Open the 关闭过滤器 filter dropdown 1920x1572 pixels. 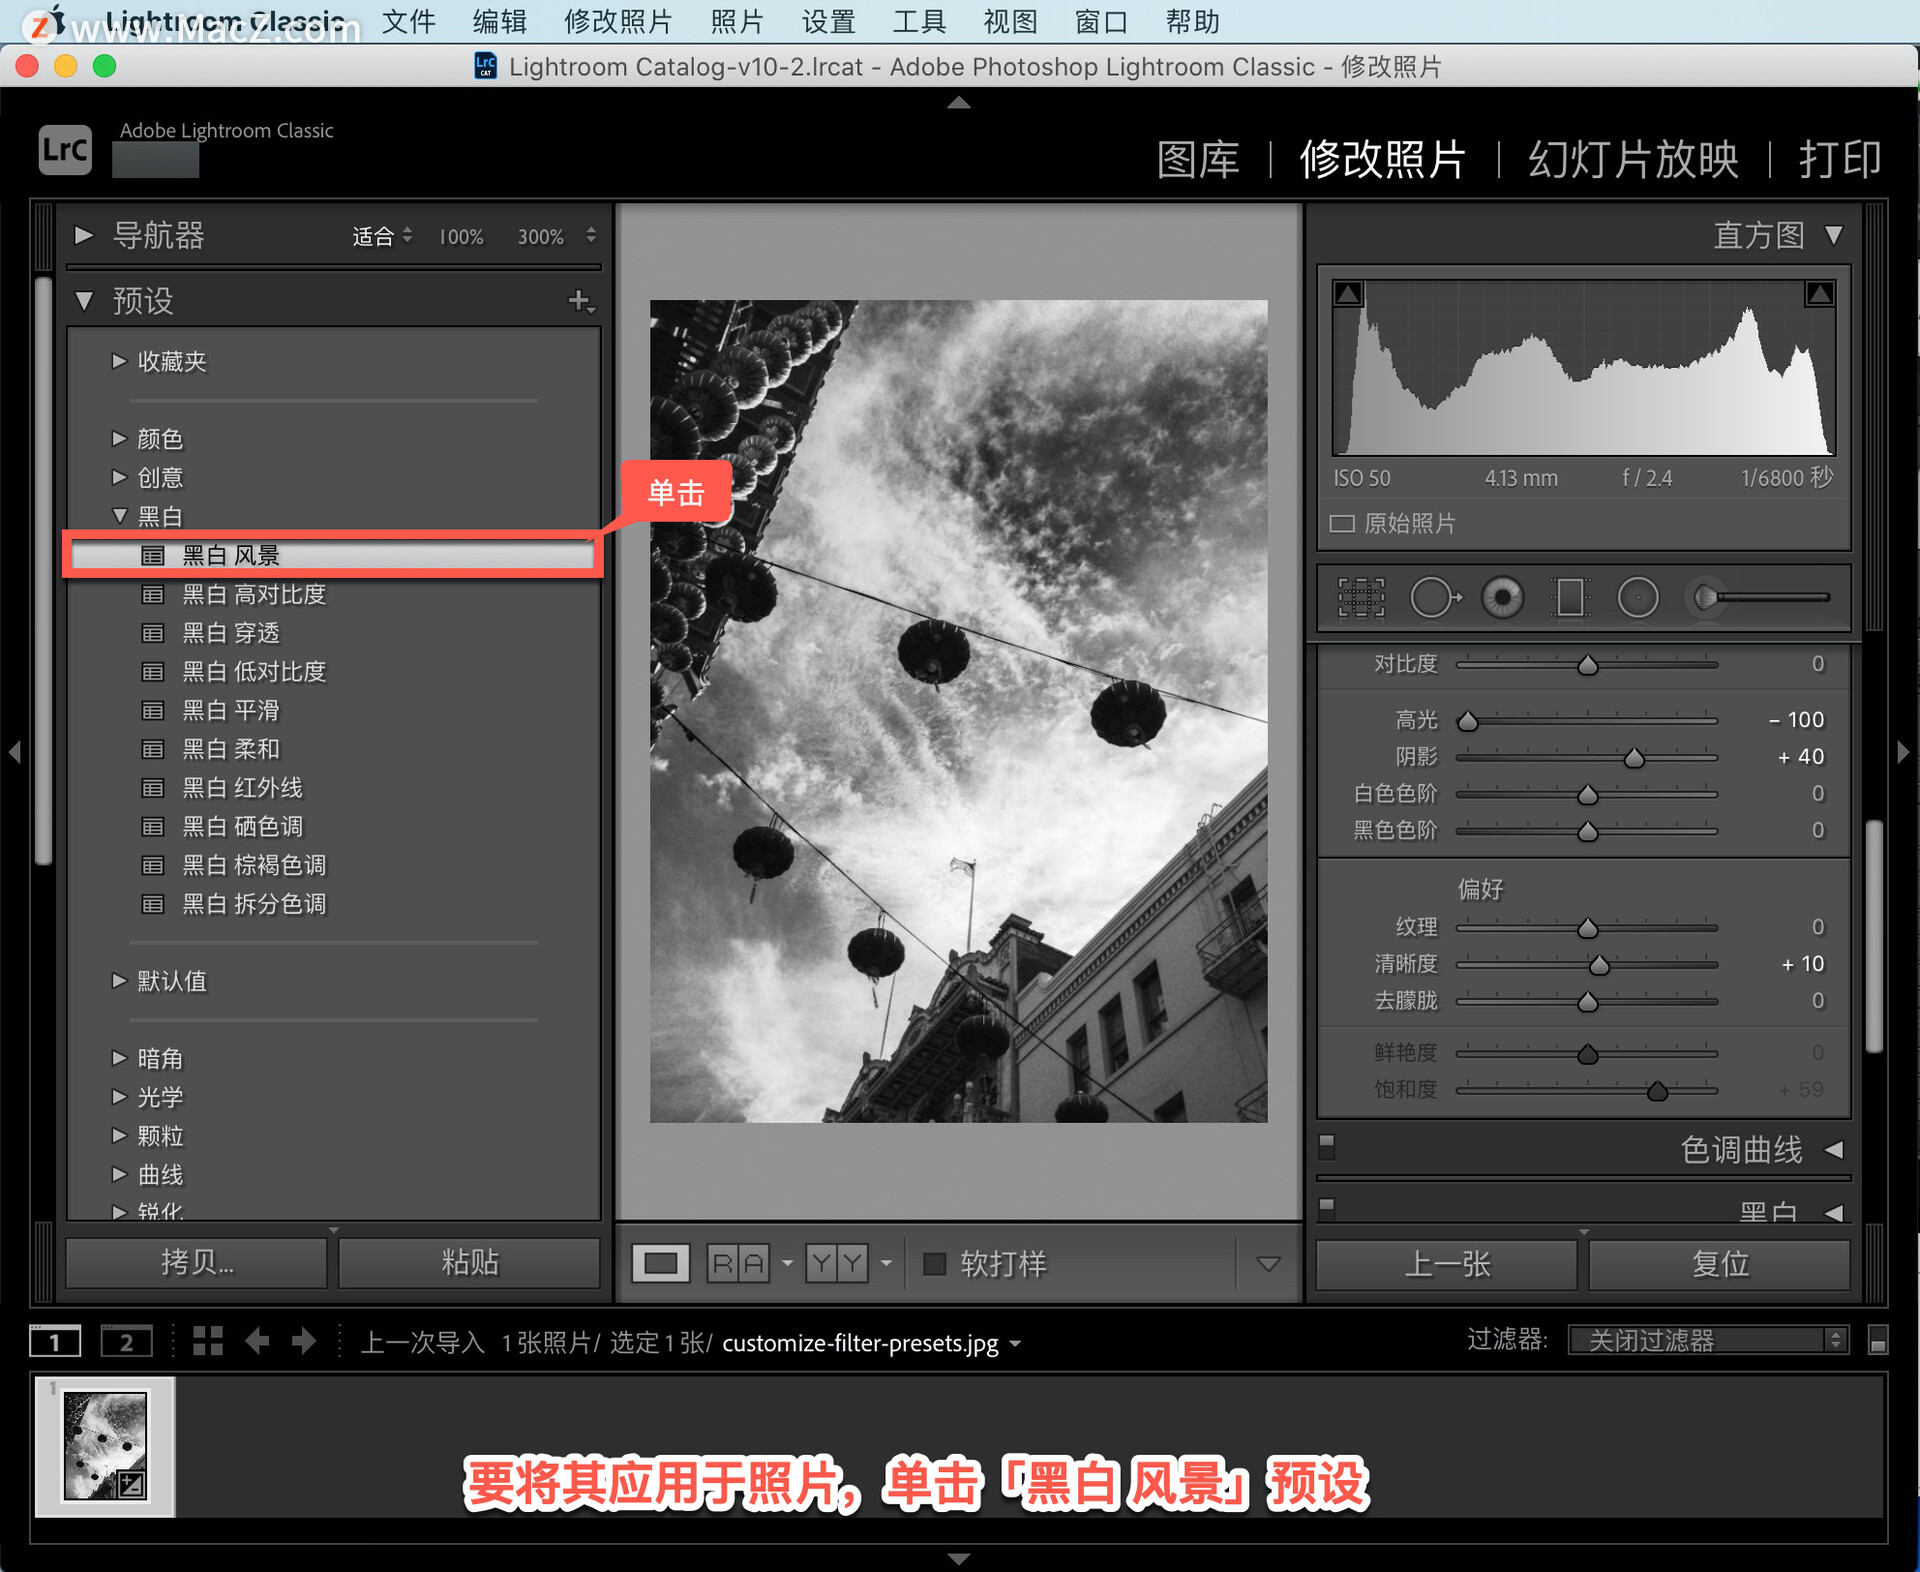(1706, 1340)
